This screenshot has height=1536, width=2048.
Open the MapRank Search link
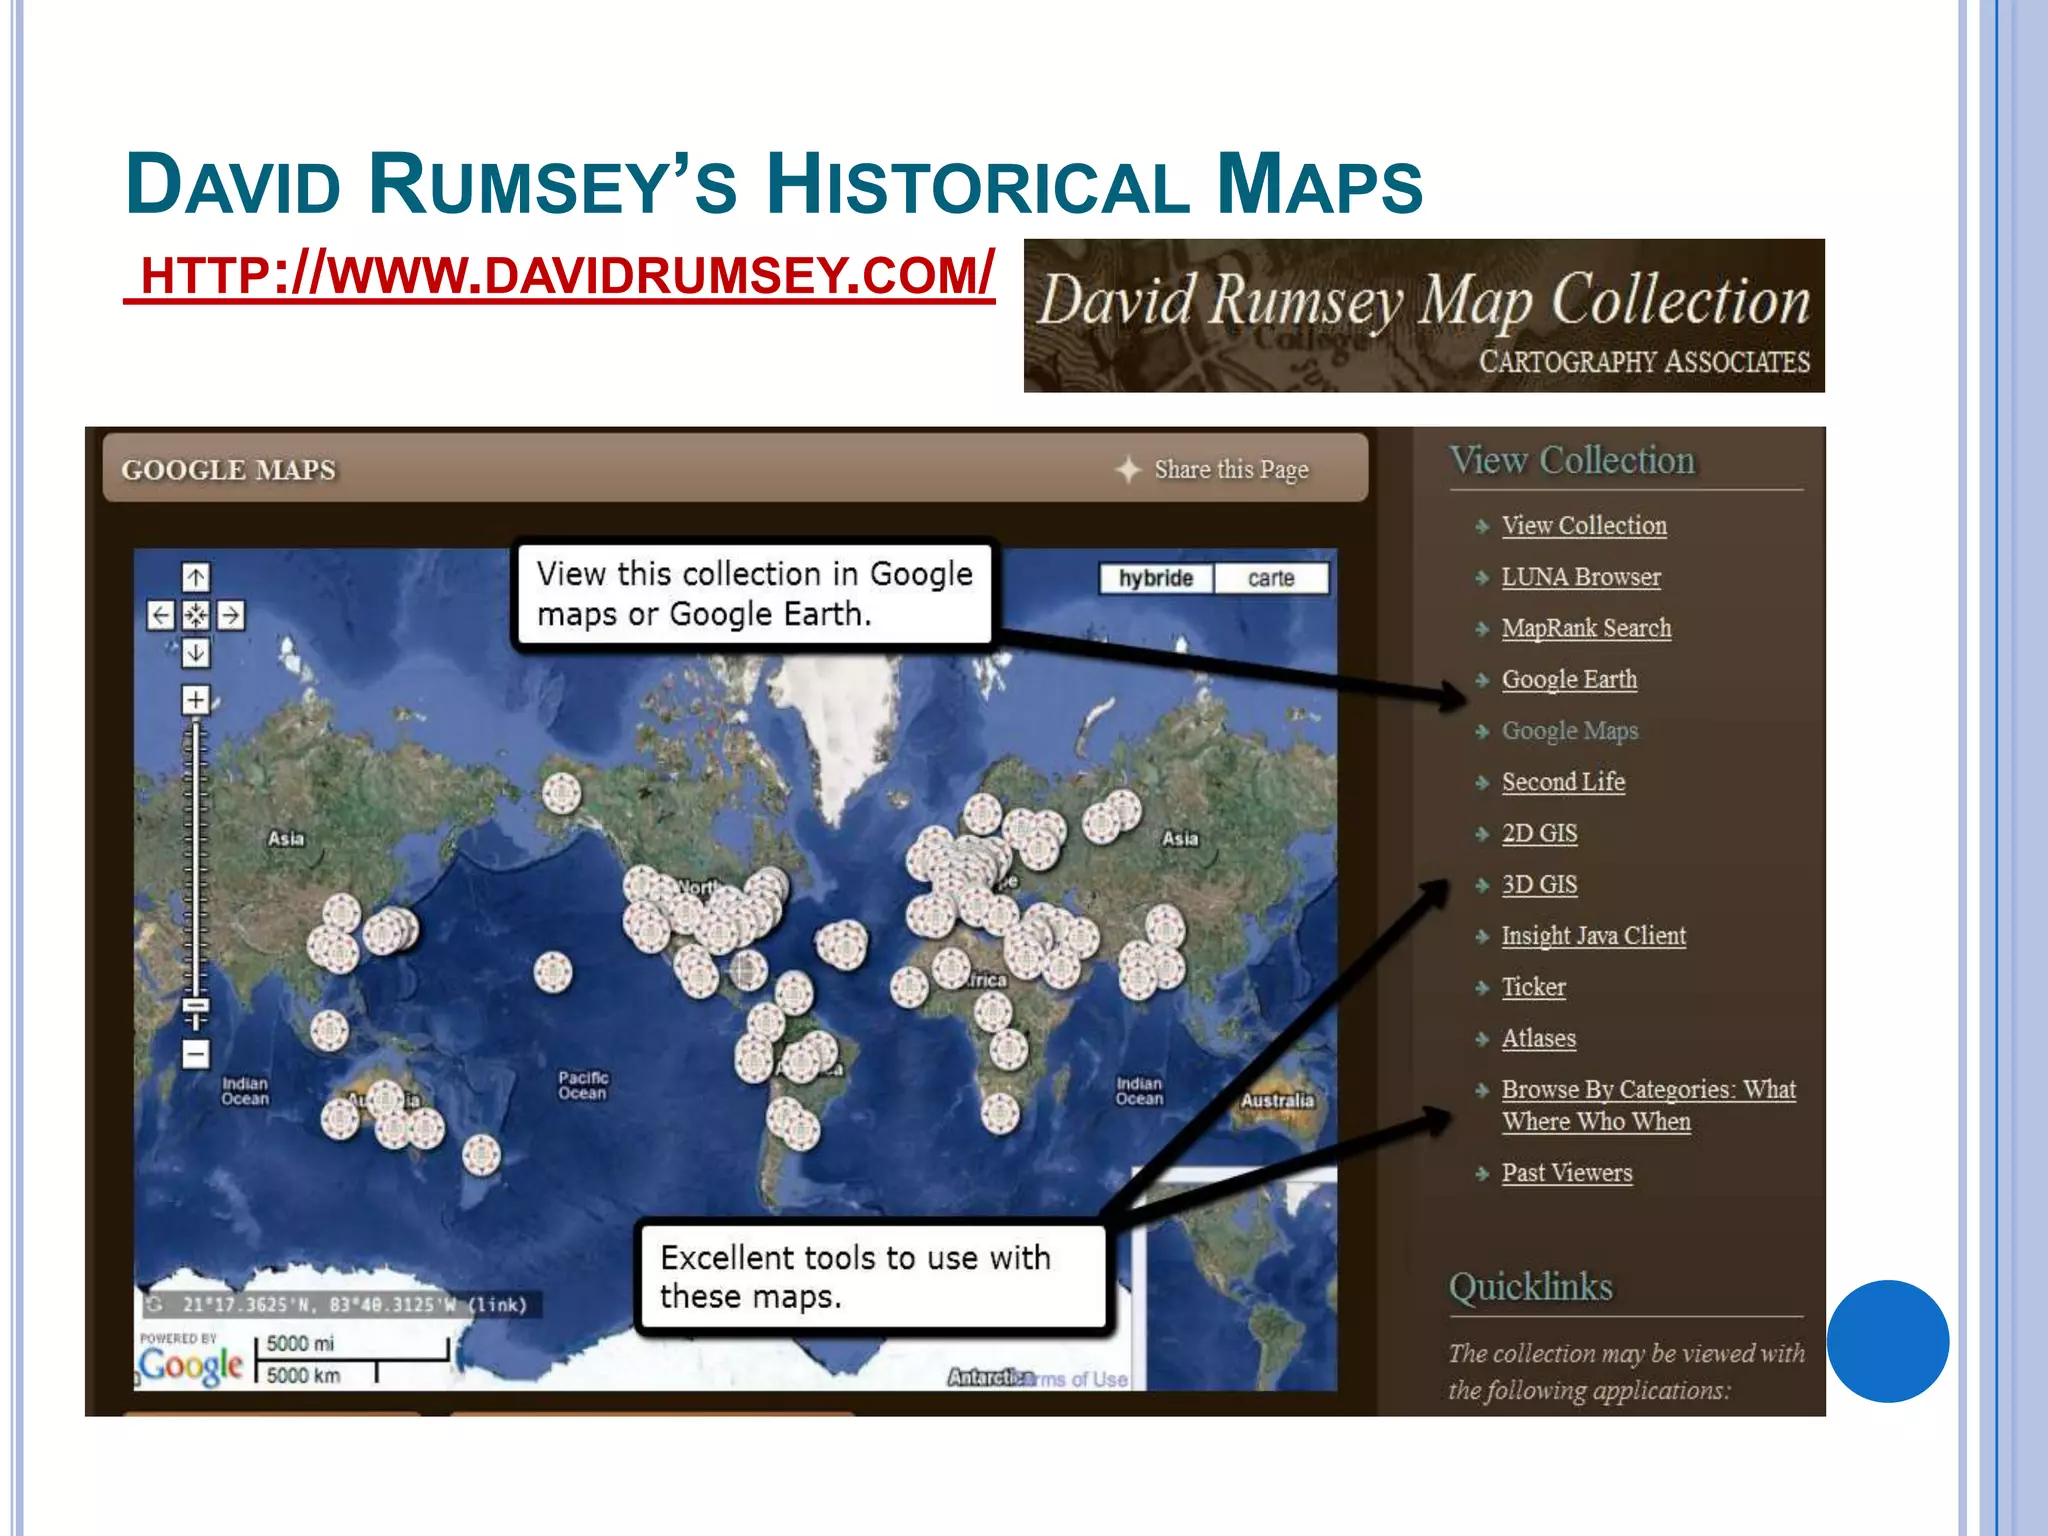coord(1586,628)
